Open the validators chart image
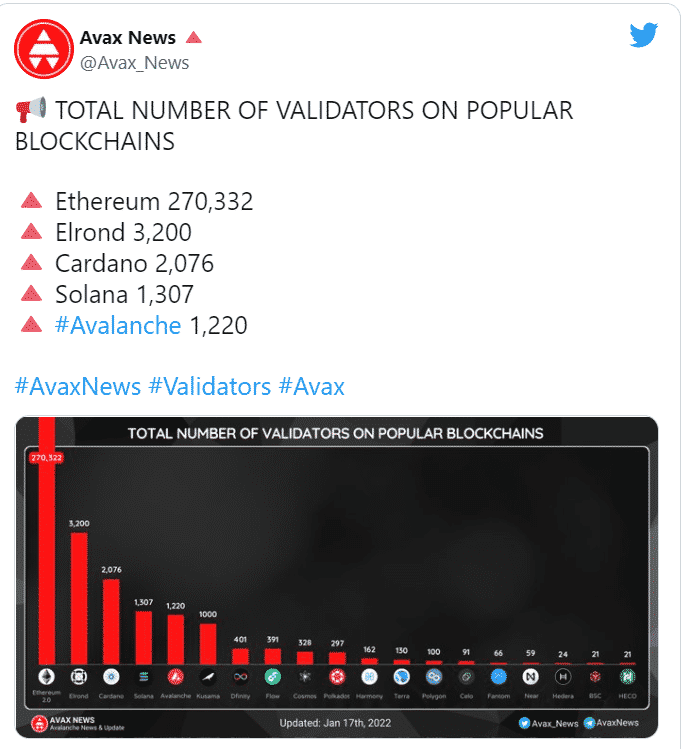 point(337,577)
